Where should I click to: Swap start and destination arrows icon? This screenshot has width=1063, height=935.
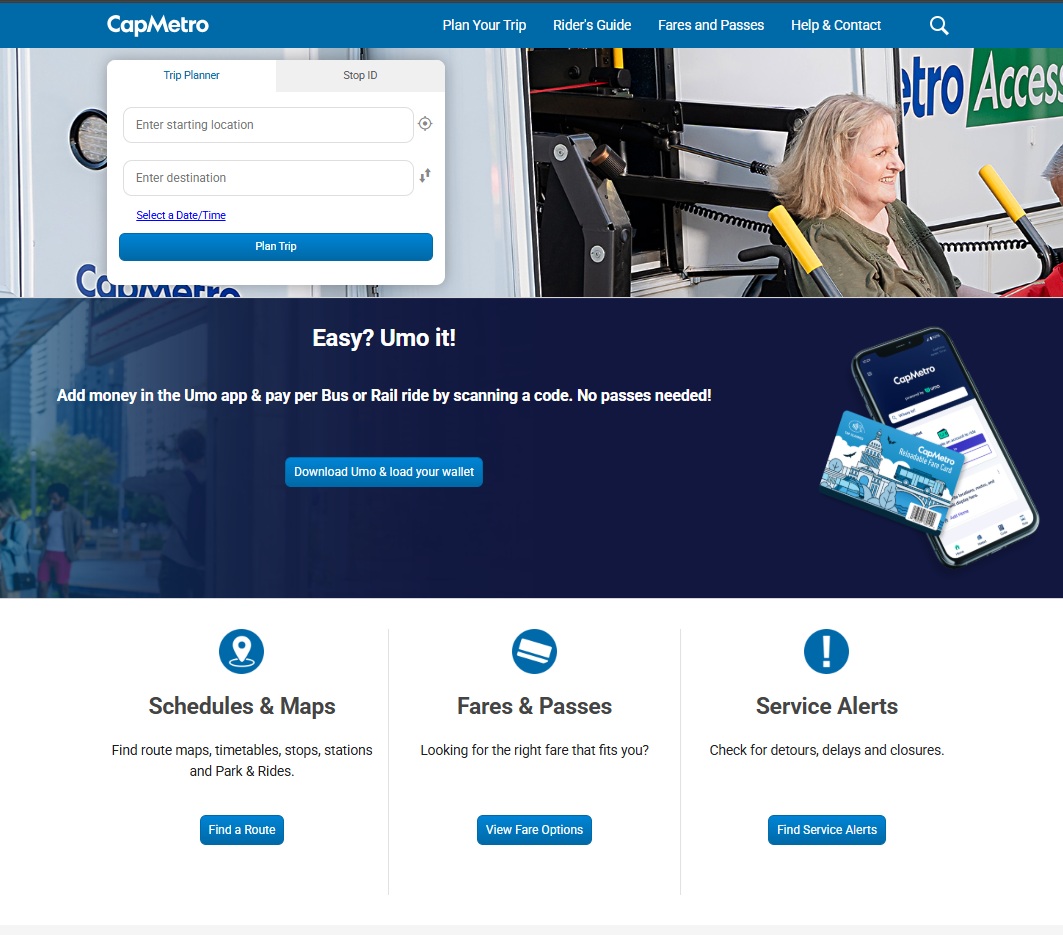(425, 176)
